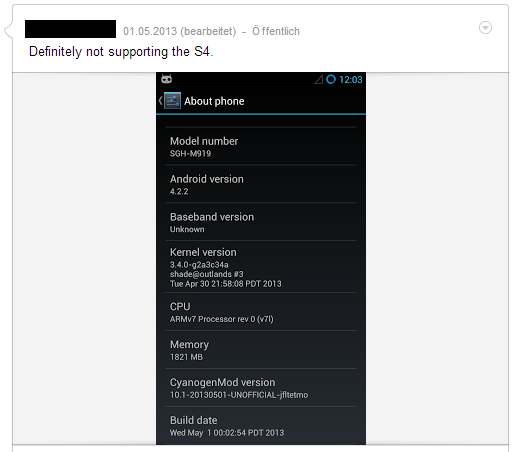Screen dimensions: 512x452
Task: Click the Öffentlich visibility link
Action: click(276, 31)
